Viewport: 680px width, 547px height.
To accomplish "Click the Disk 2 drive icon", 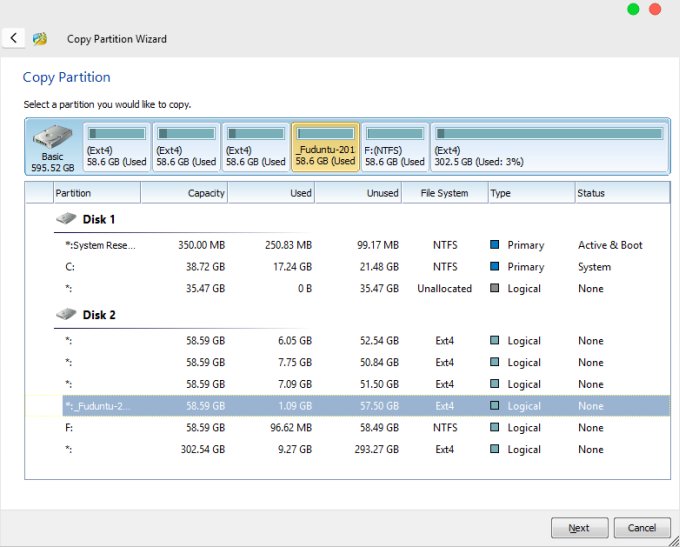I will [x=66, y=314].
